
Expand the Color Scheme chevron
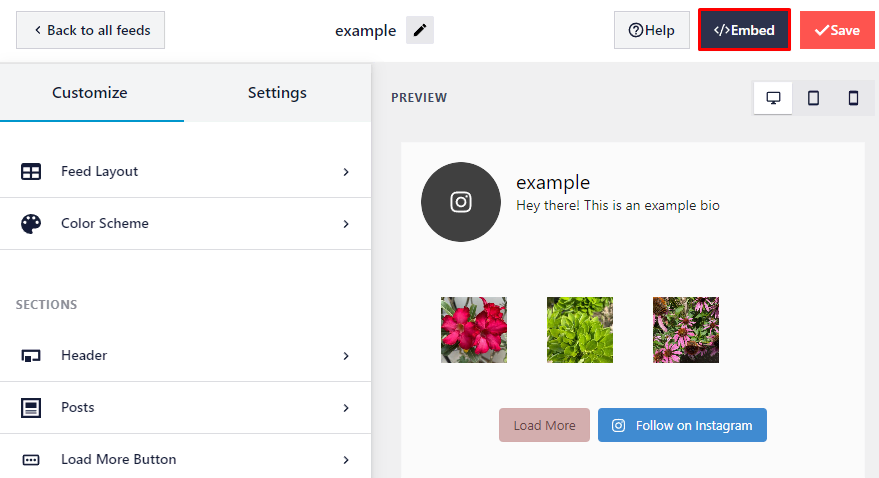[346, 224]
